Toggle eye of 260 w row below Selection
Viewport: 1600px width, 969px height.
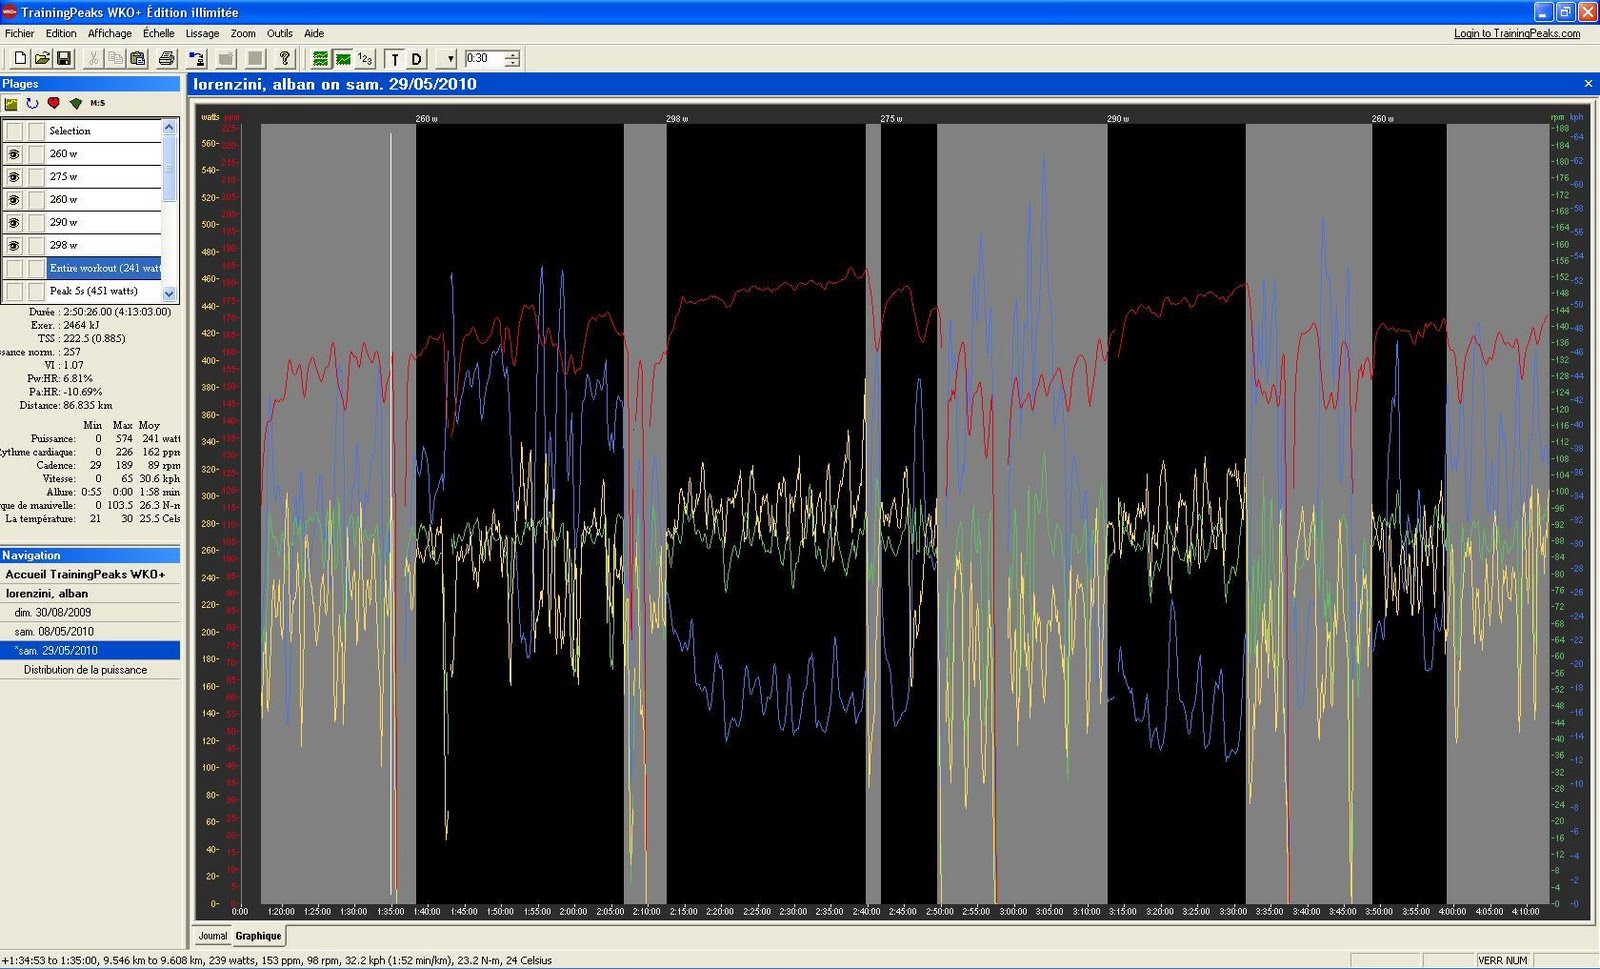click(14, 154)
